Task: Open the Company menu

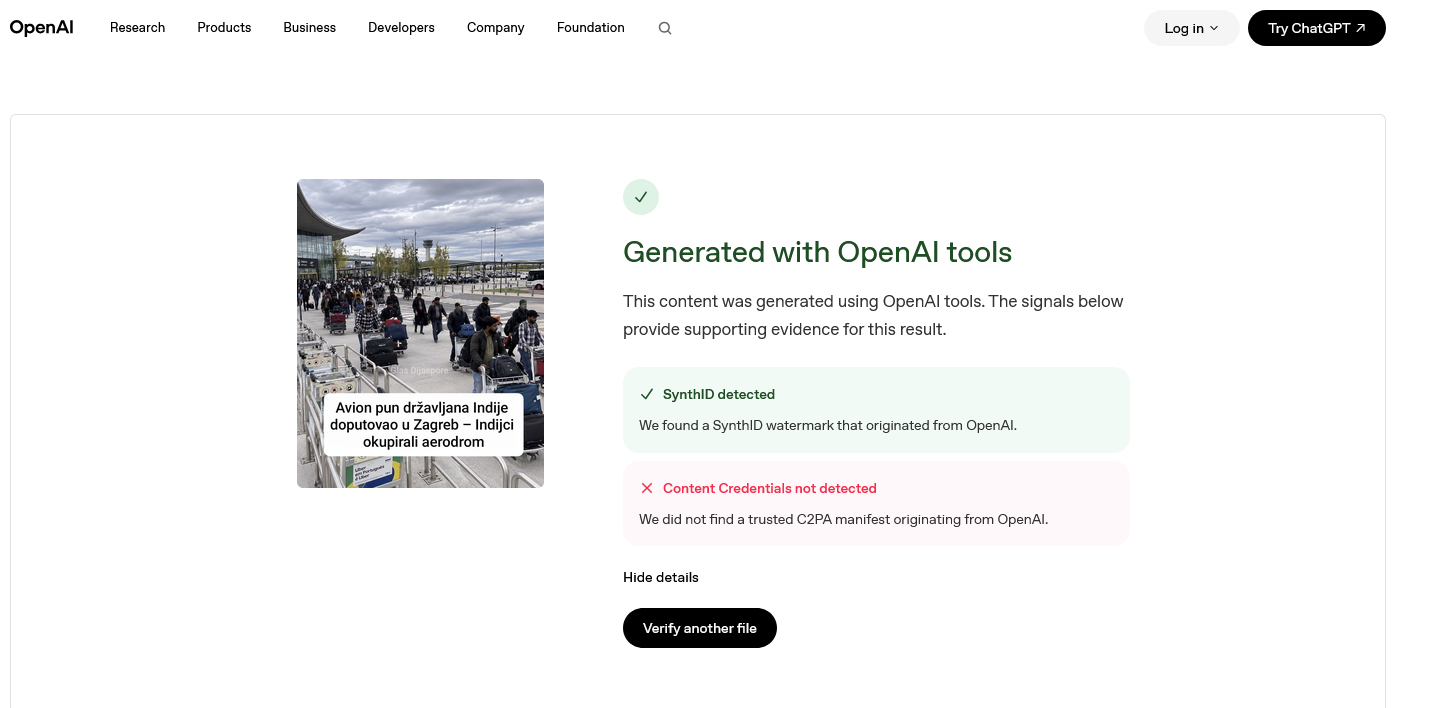Action: [495, 28]
